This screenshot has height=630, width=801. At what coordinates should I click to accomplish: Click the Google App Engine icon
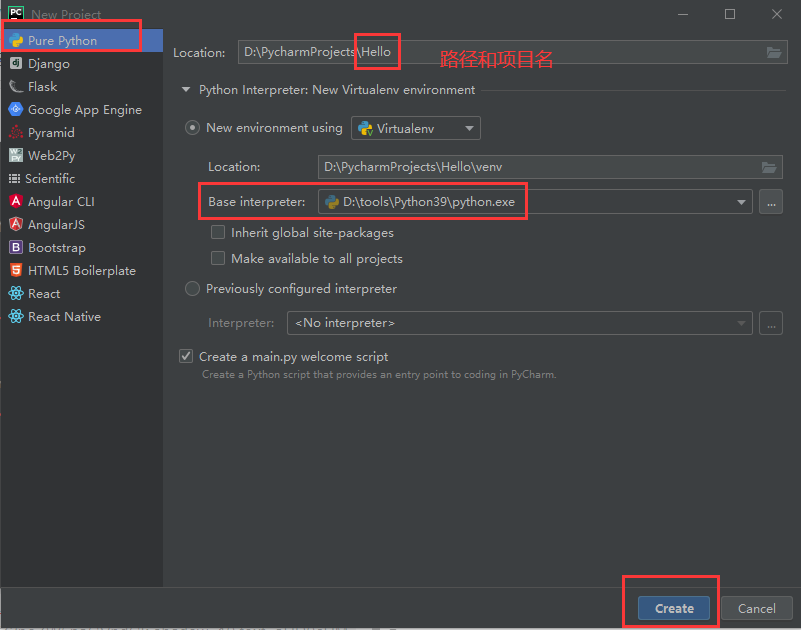pos(16,109)
